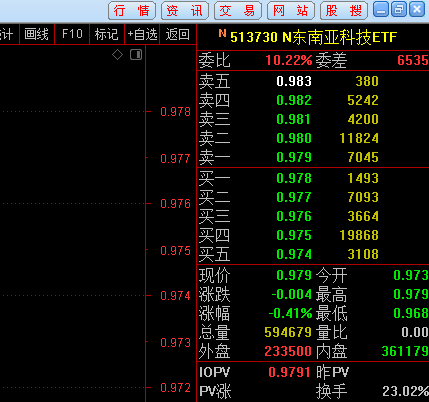Click chart axis label 0.974
This screenshot has width=429, height=402.
click(x=175, y=296)
